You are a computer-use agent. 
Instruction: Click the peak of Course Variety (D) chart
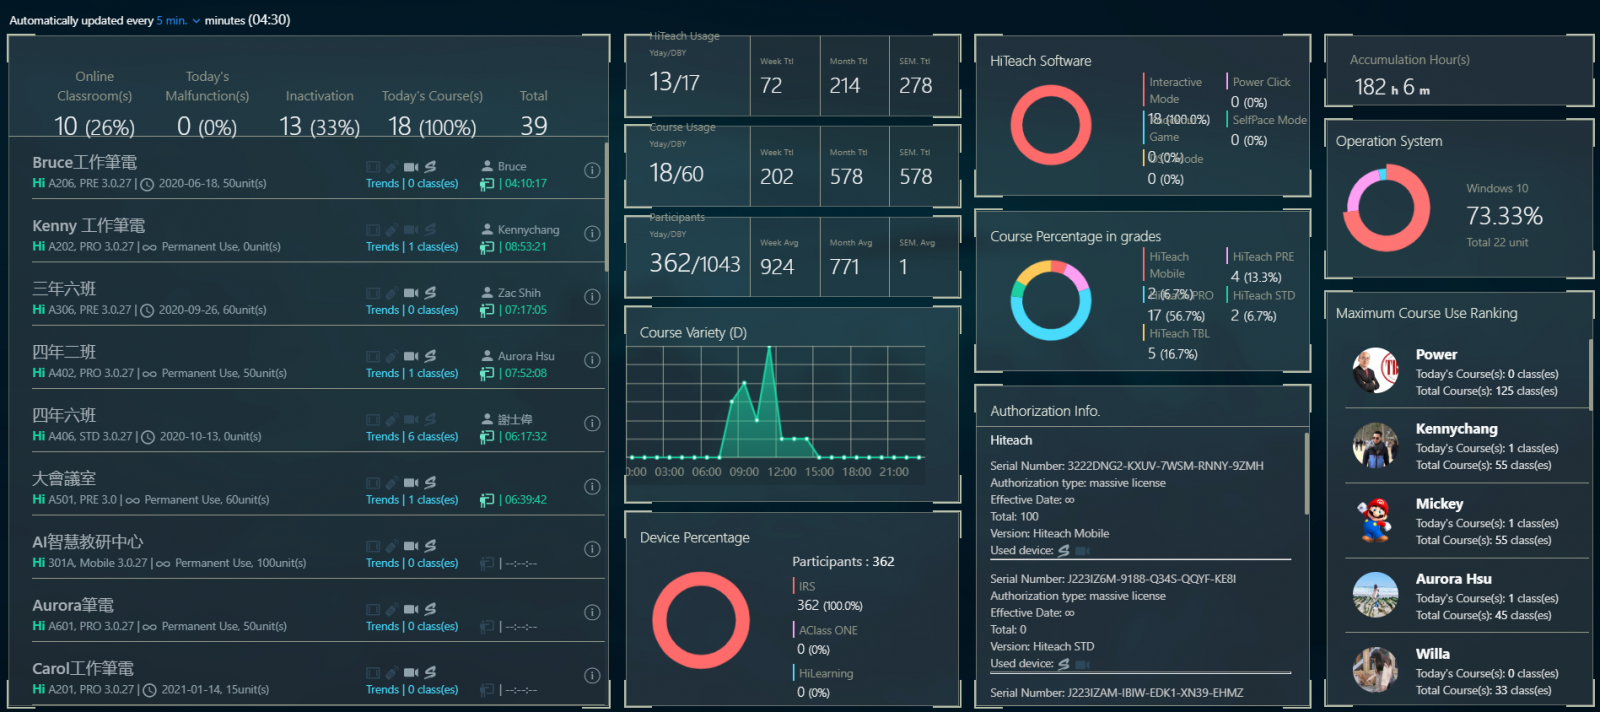(x=769, y=348)
